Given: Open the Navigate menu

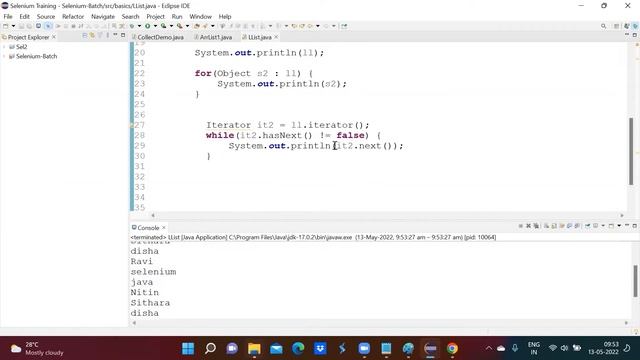Looking at the screenshot, I should pos(103,16).
